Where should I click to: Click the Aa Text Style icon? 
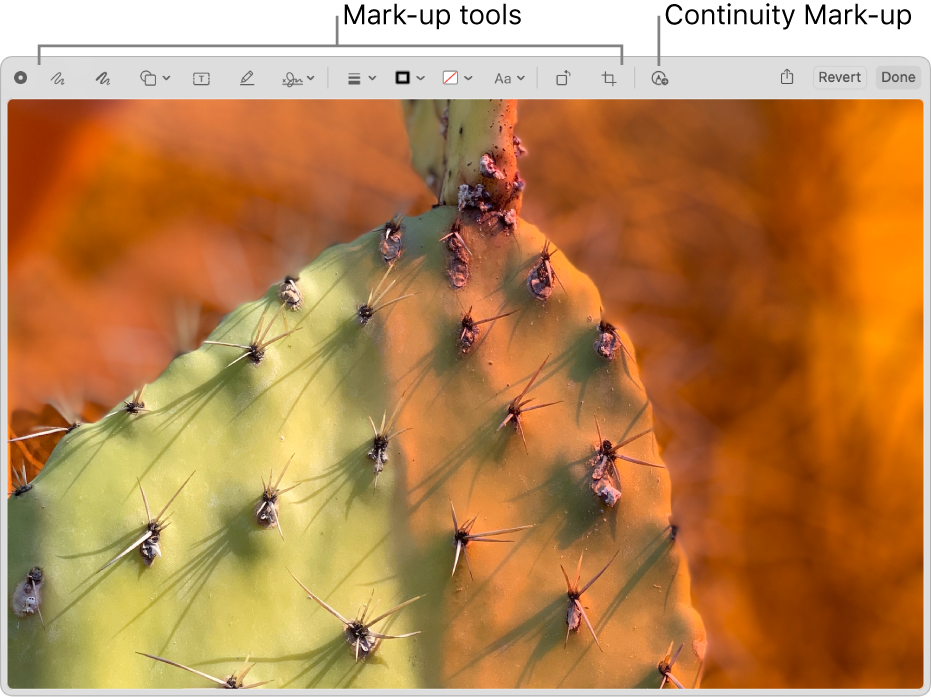pyautogui.click(x=503, y=78)
